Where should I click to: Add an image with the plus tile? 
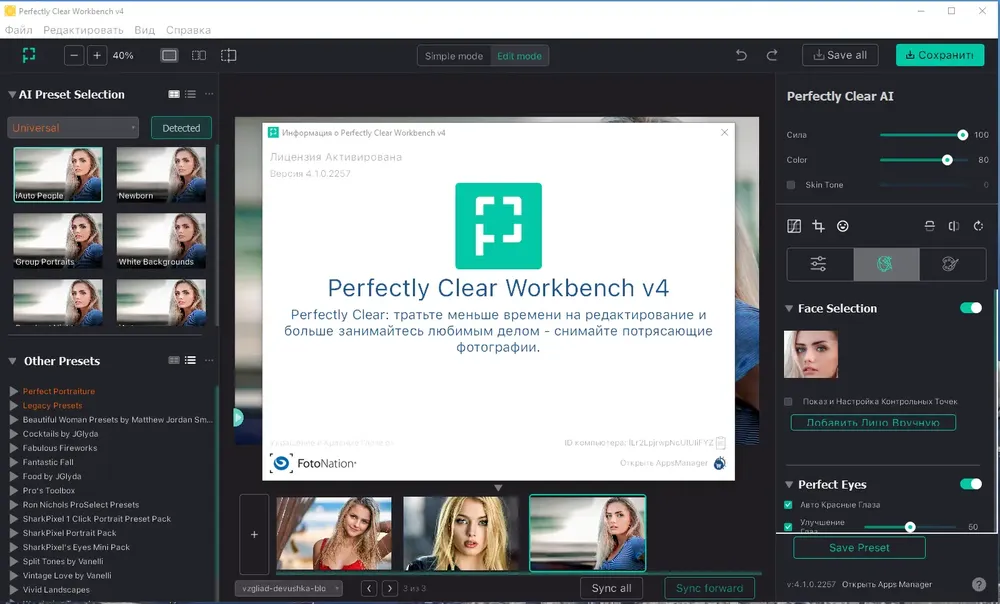point(254,534)
